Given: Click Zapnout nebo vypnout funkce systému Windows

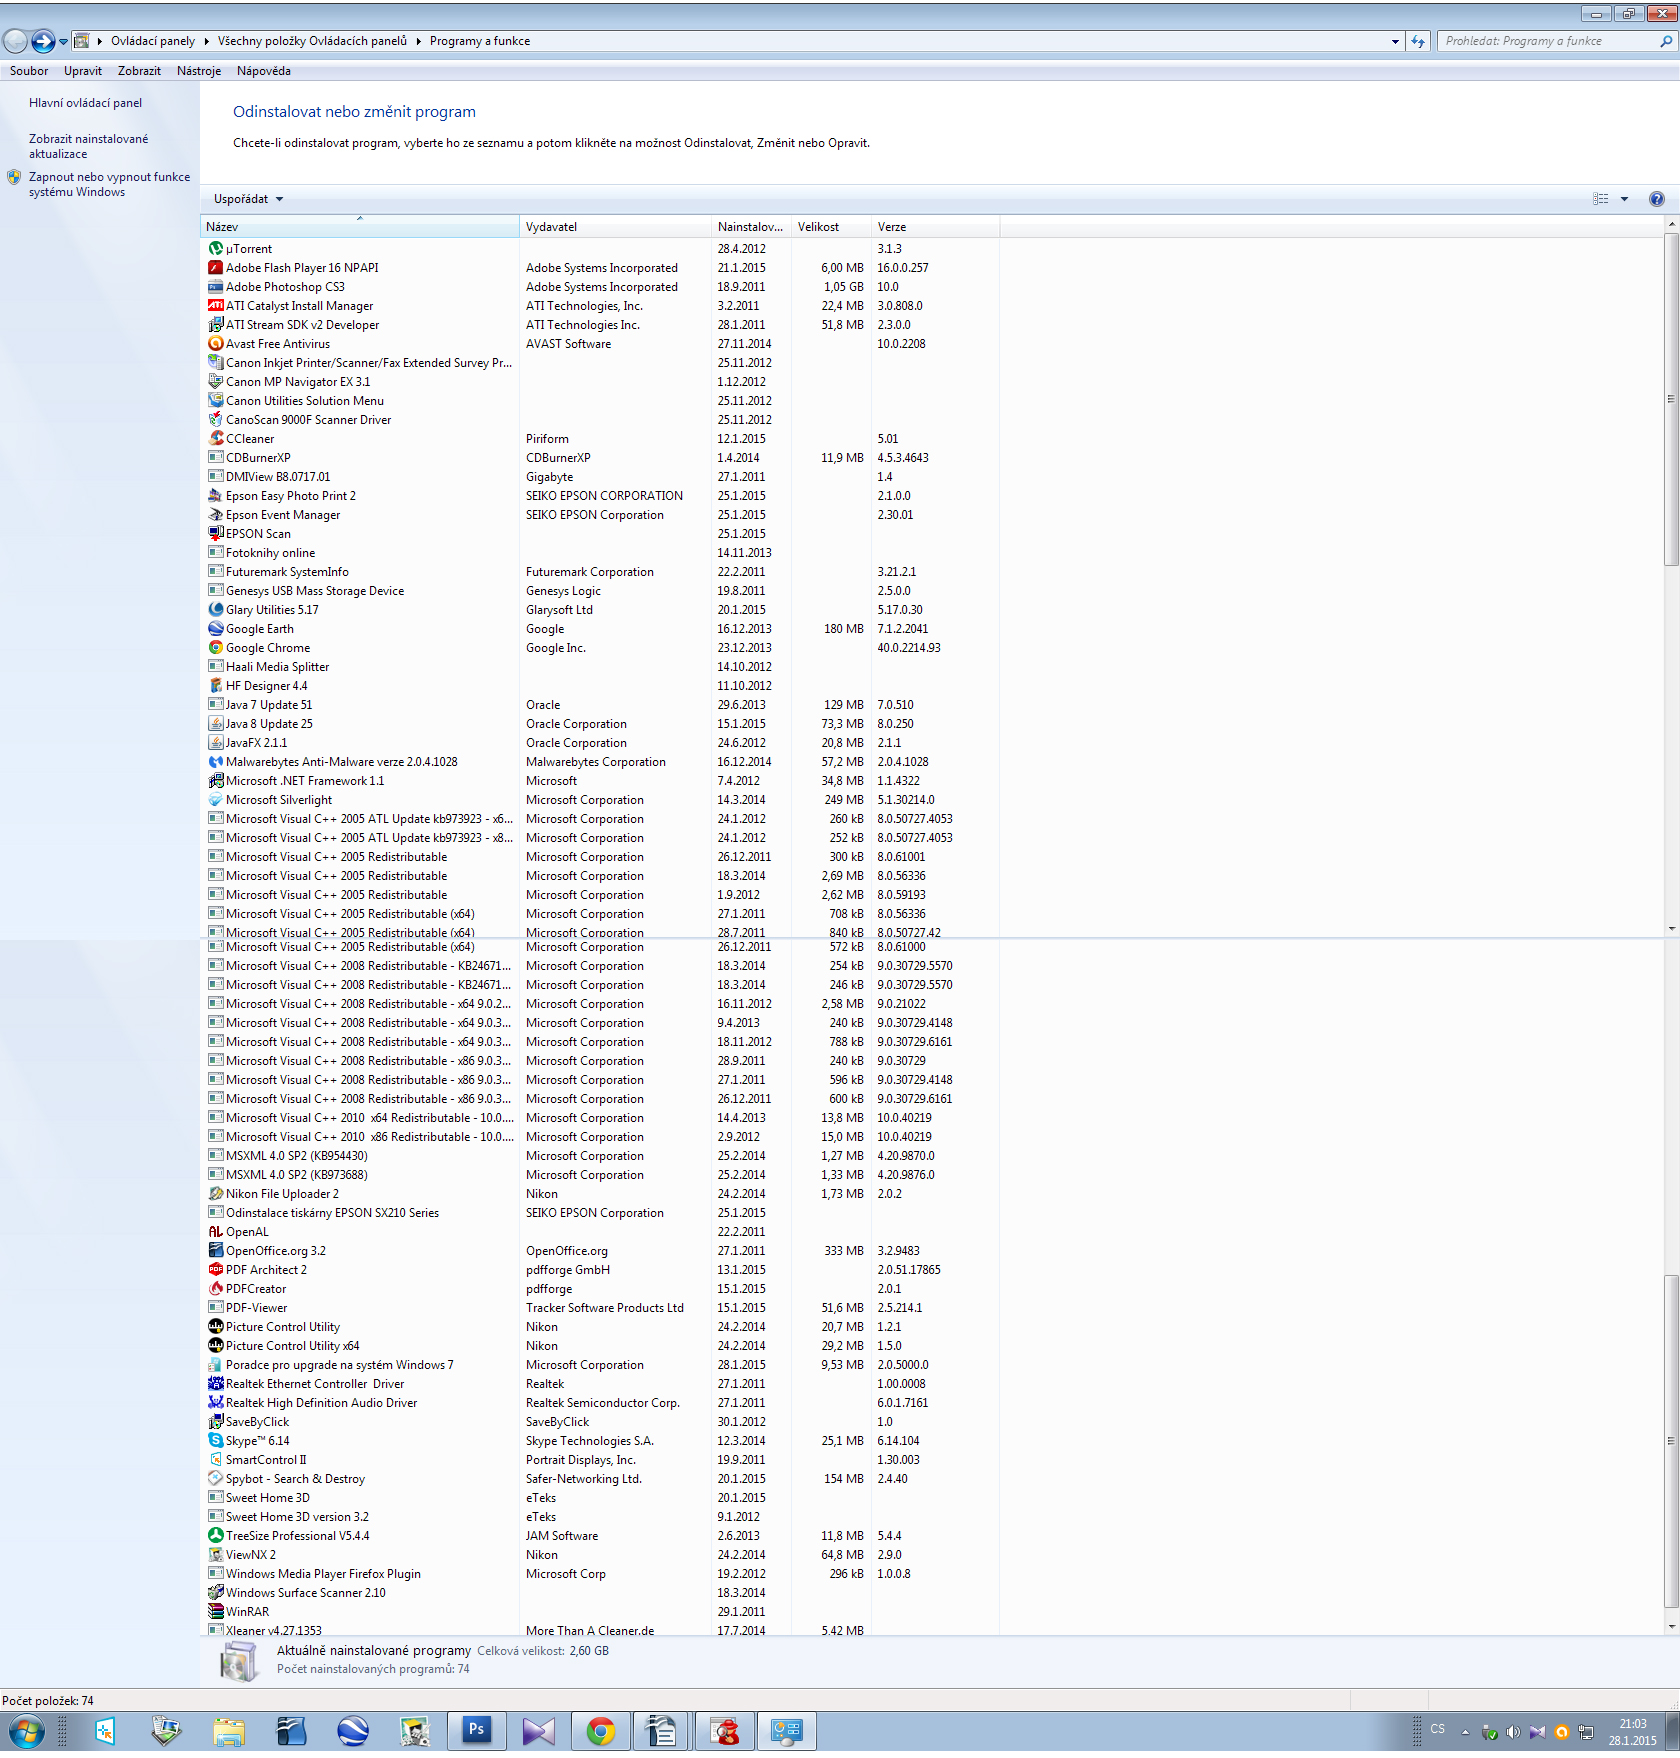Looking at the screenshot, I should pyautogui.click(x=108, y=184).
